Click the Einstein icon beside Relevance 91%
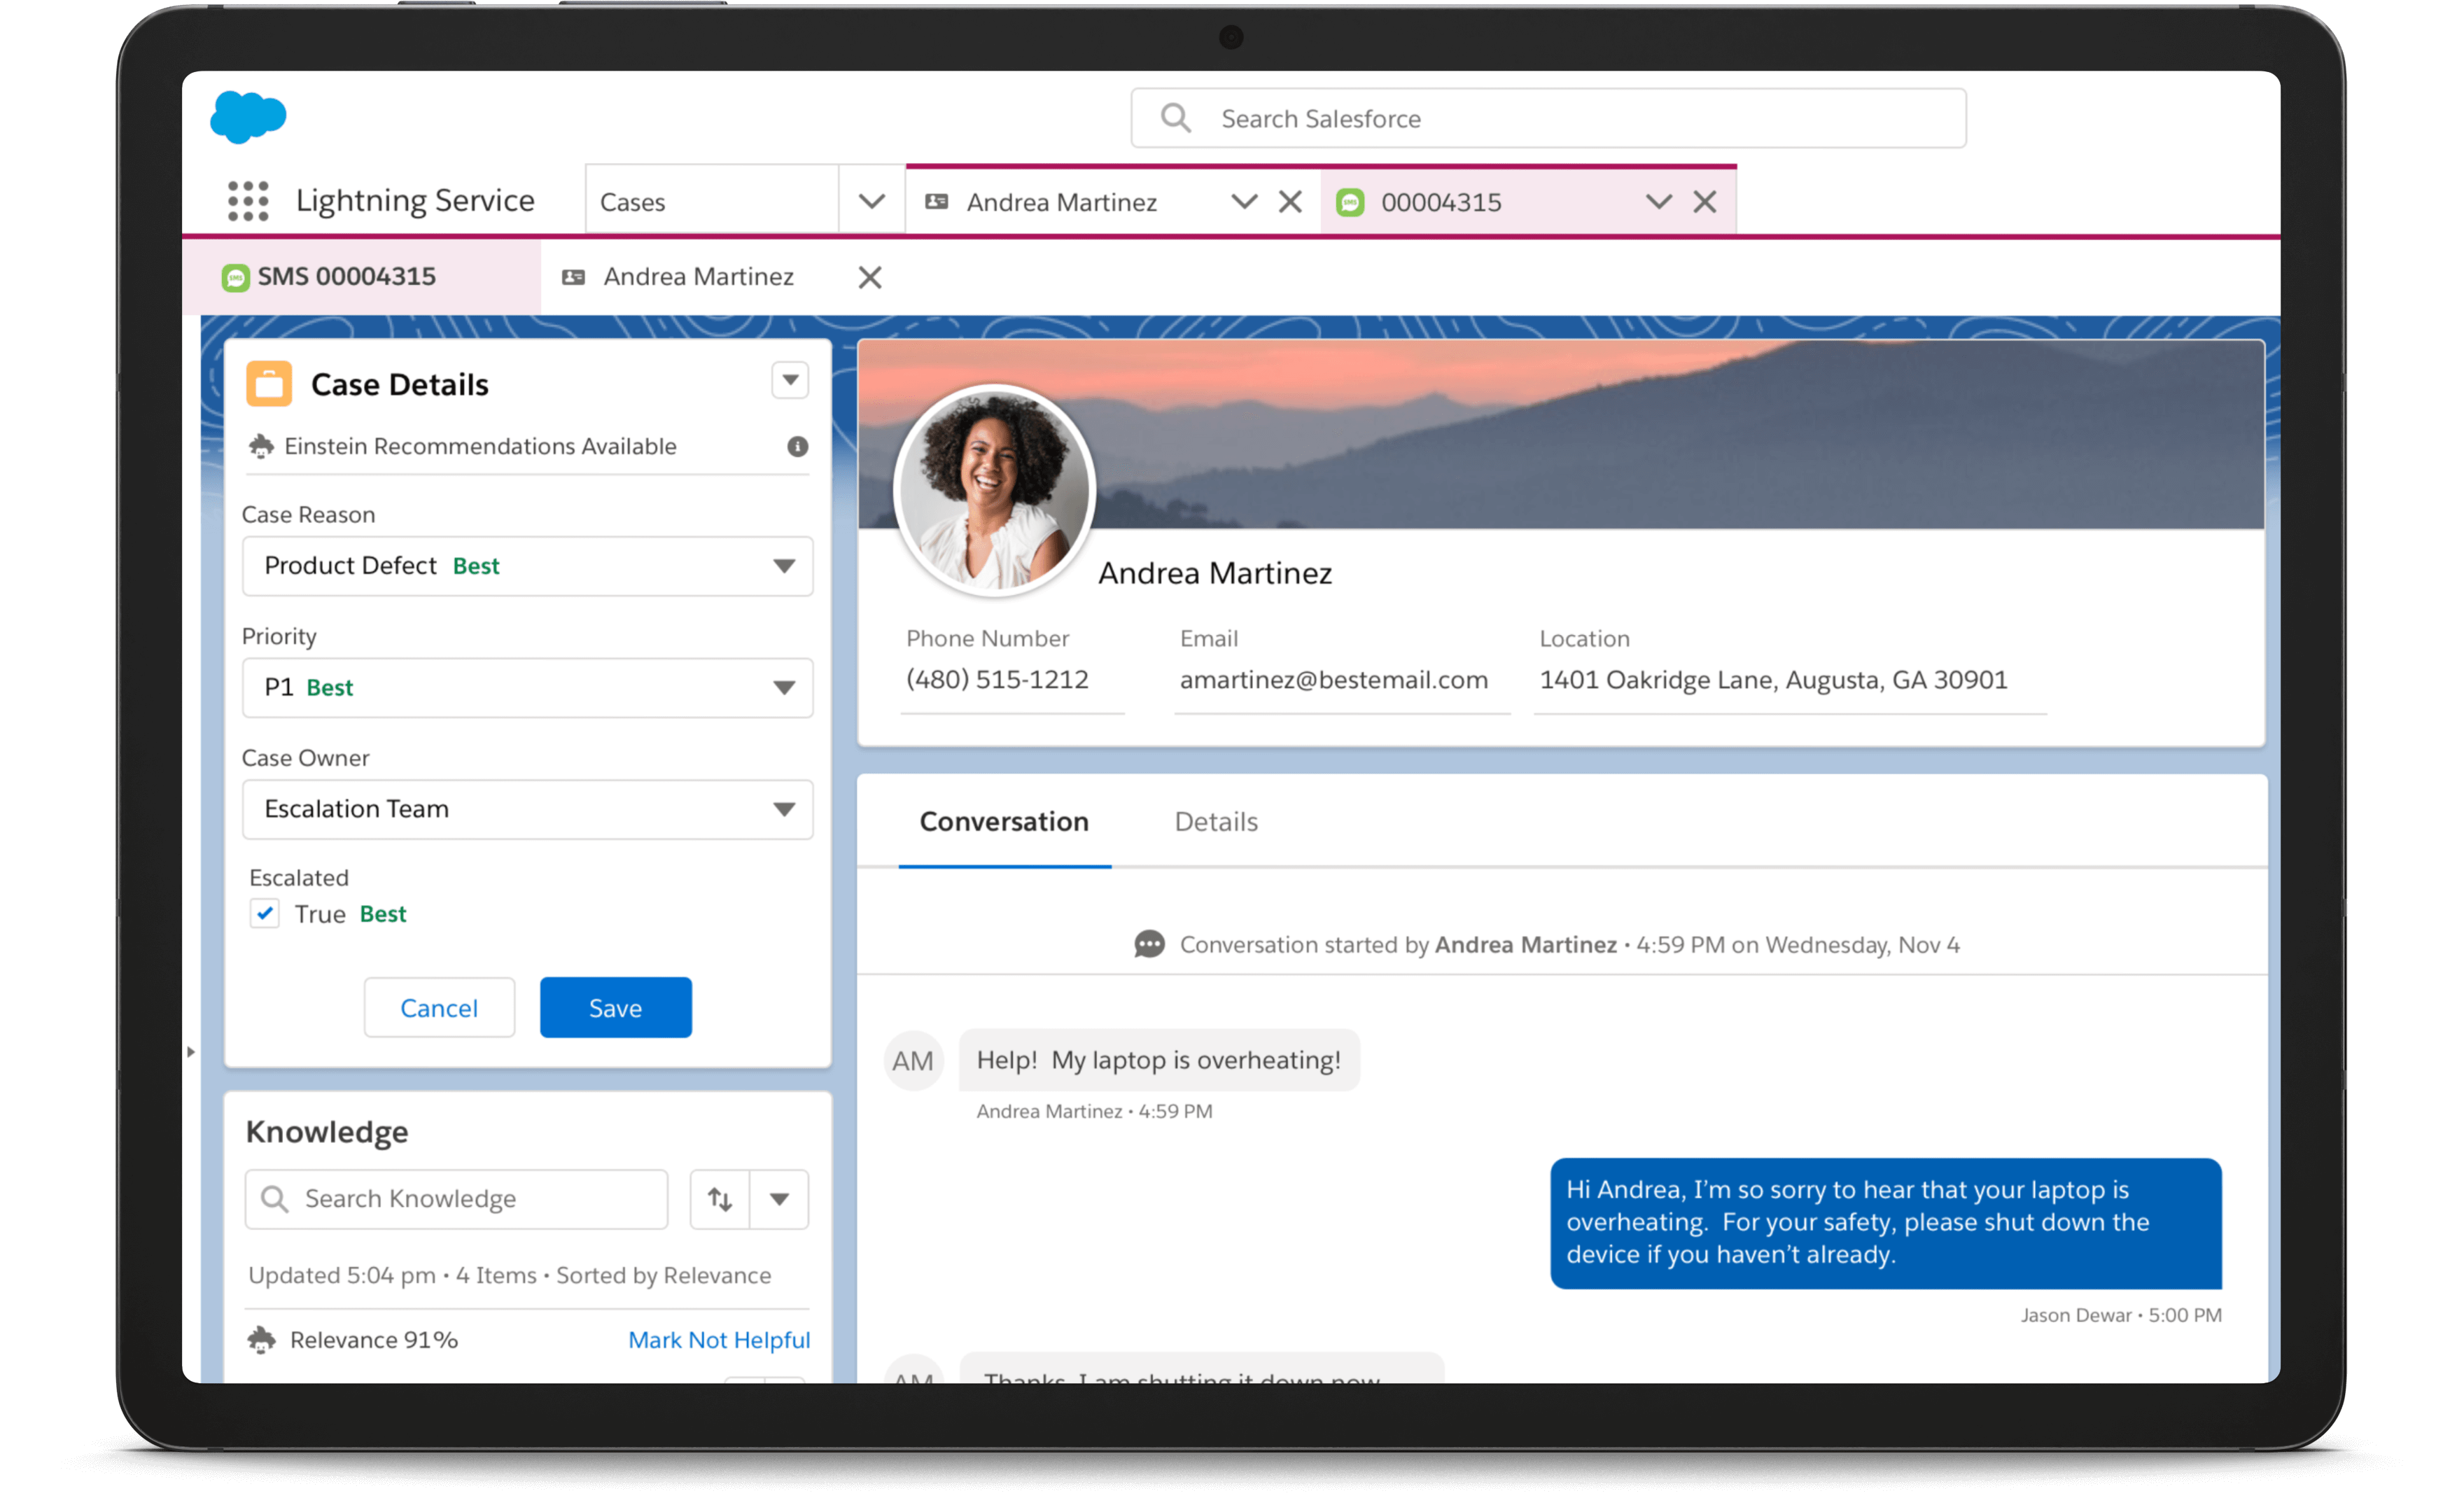Screen dimensions: 2464x1498 pos(262,1340)
